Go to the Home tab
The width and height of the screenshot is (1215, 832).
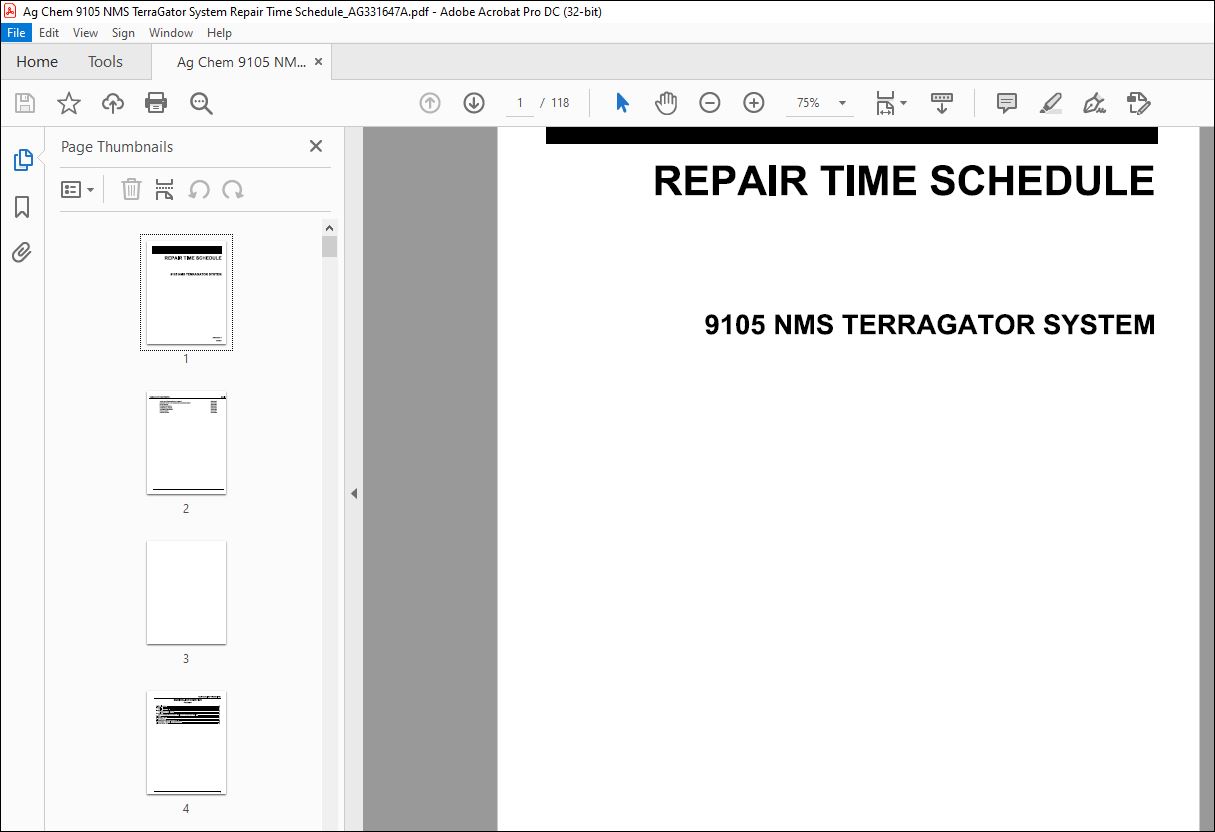[x=37, y=62]
